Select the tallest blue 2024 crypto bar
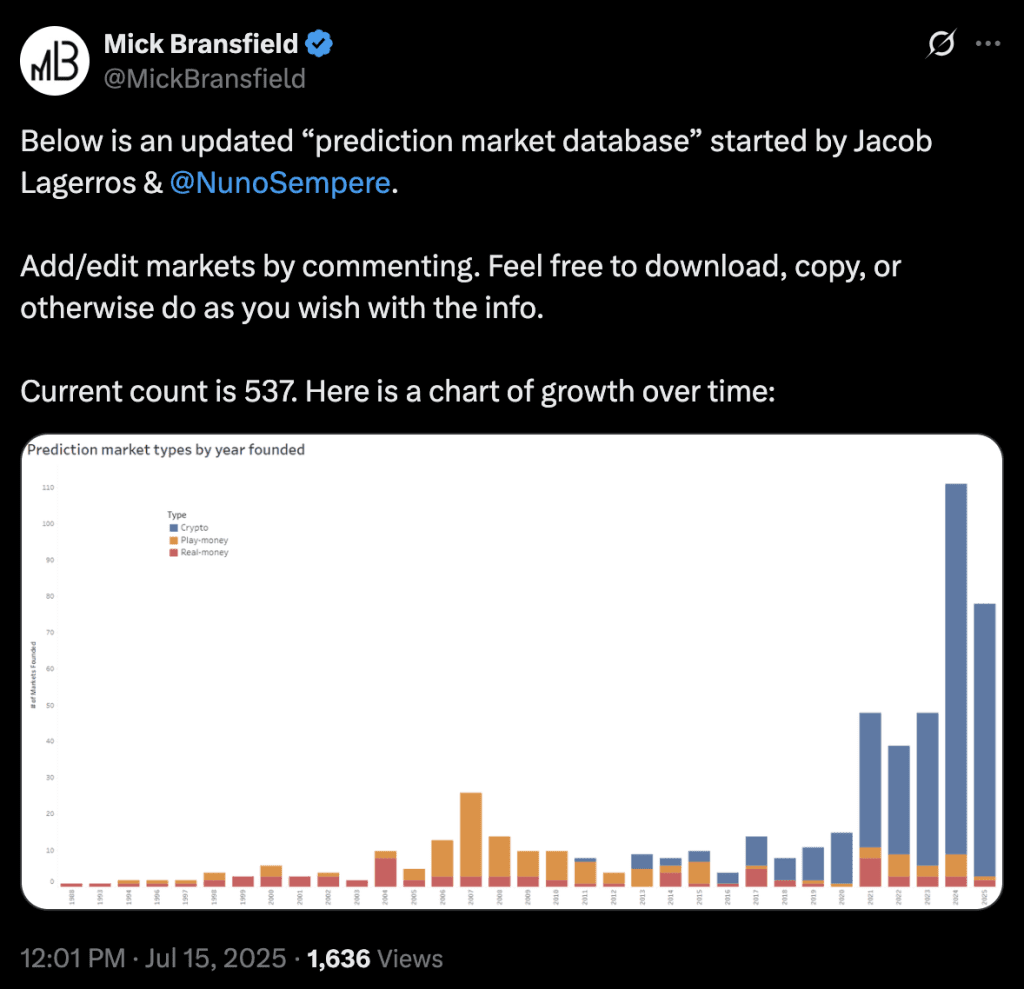Screen dimensions: 1024x989 coord(956,669)
